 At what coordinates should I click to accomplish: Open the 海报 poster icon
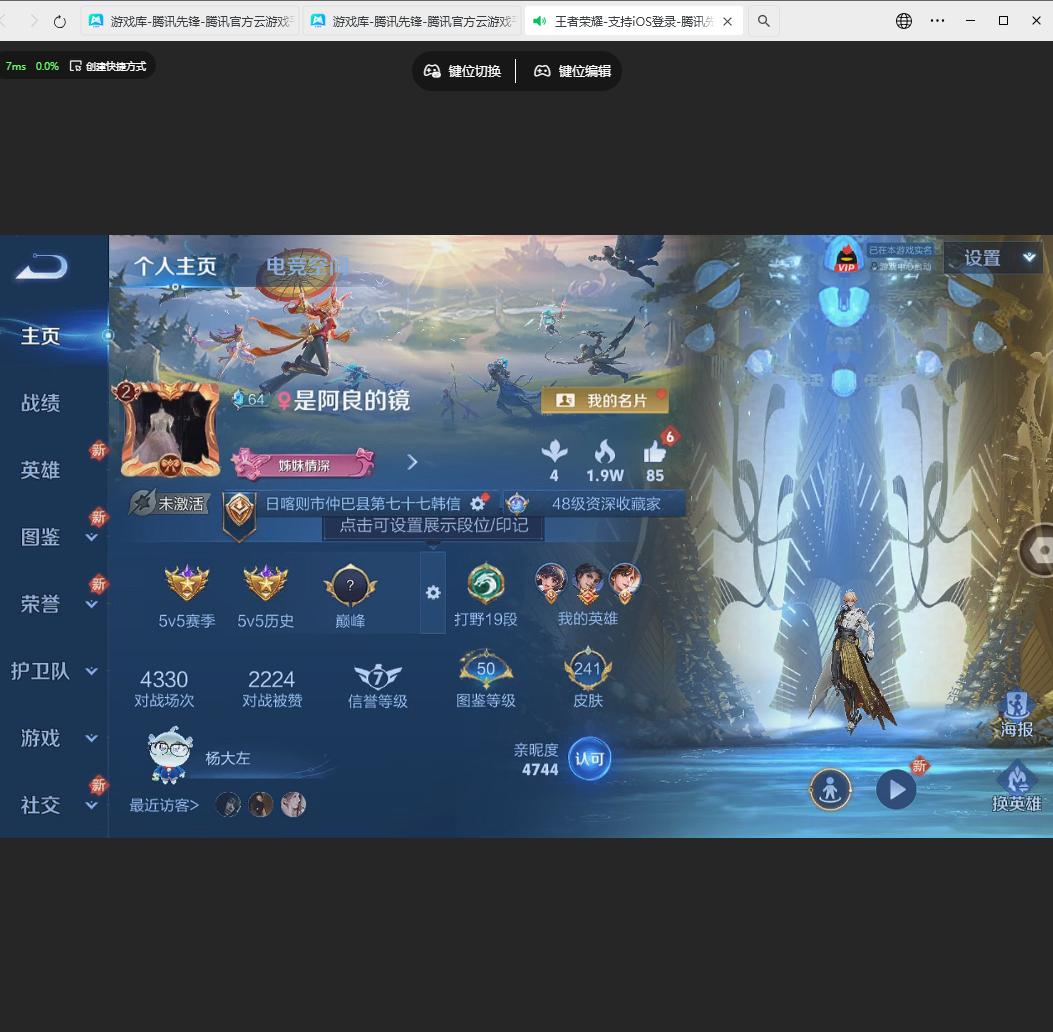pos(1016,711)
